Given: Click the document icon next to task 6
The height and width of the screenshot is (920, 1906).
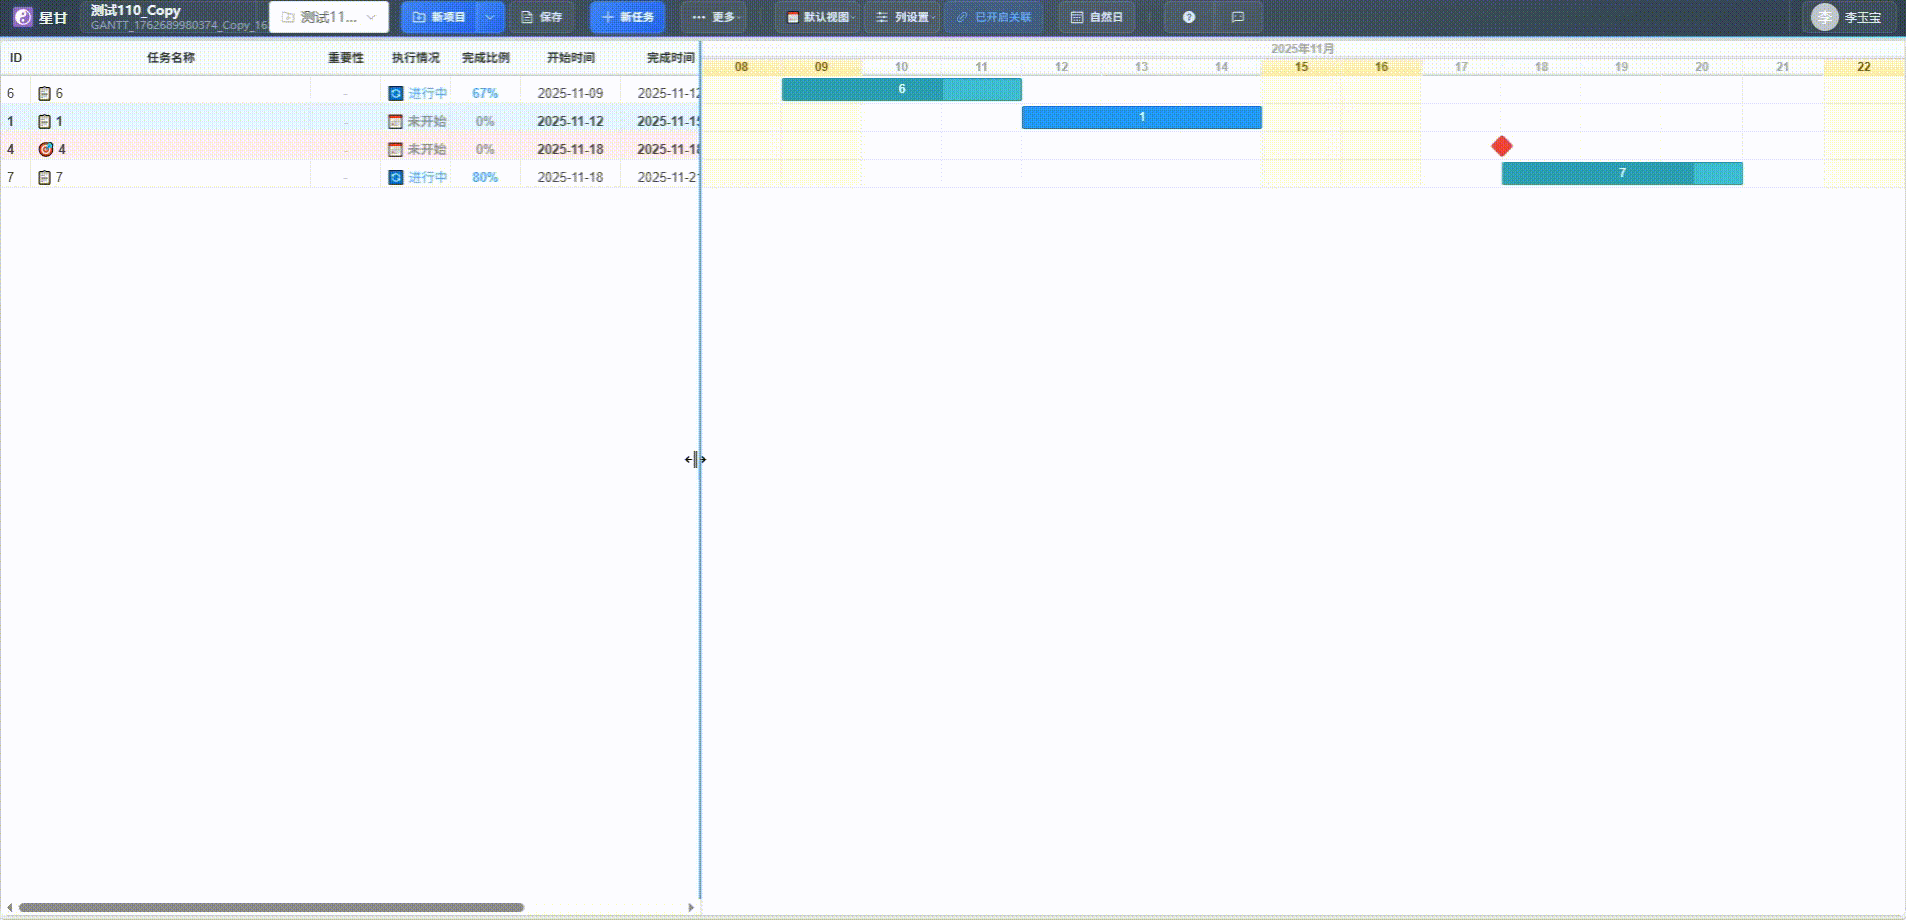Looking at the screenshot, I should coord(43,92).
